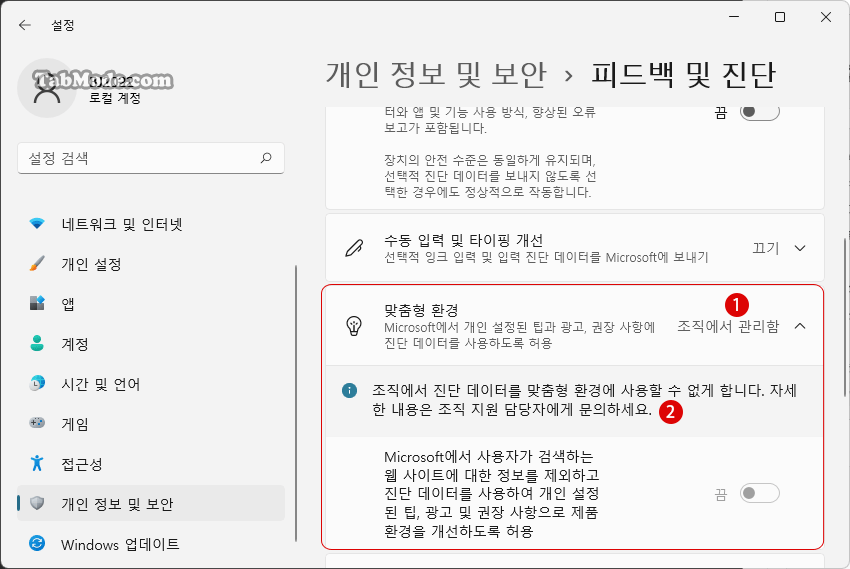Select 개인 정보 및 보안 in sidebar
Image resolution: width=850 pixels, height=569 pixels.
tap(151, 503)
